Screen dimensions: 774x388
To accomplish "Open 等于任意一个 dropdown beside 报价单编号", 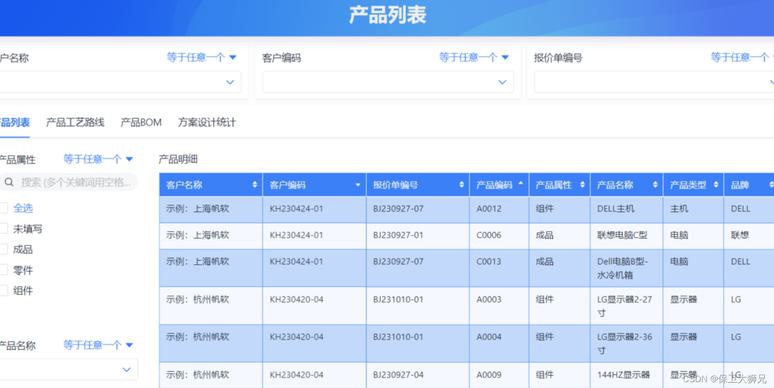I will click(x=742, y=57).
